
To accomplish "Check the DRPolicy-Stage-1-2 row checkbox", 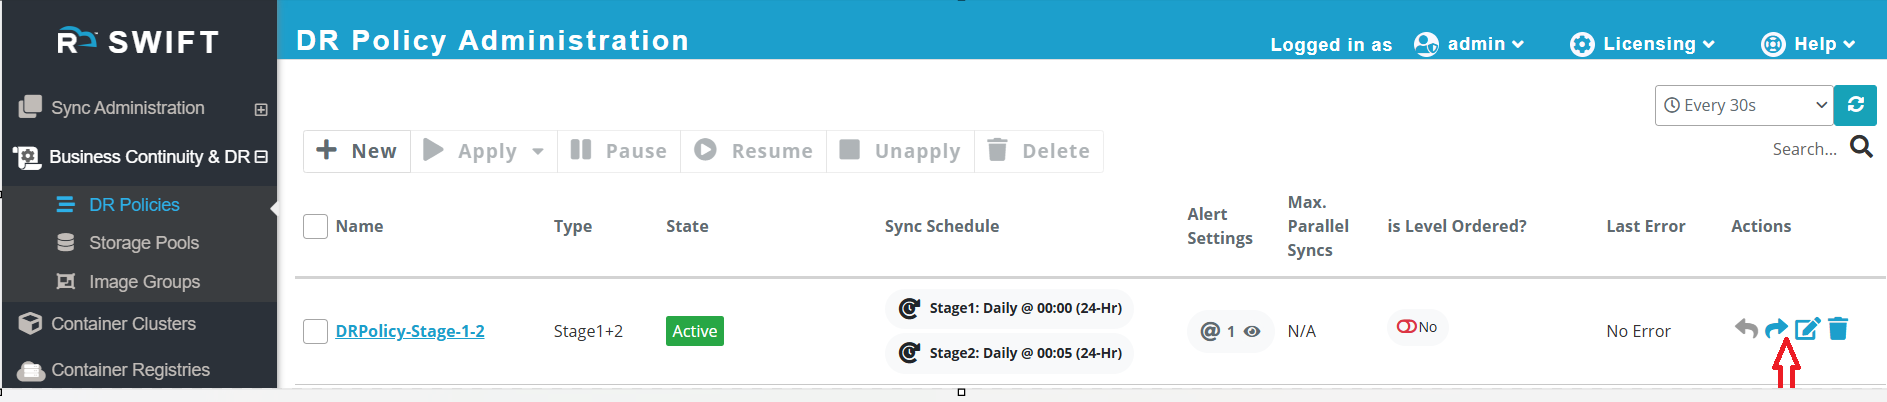I will pos(315,331).
